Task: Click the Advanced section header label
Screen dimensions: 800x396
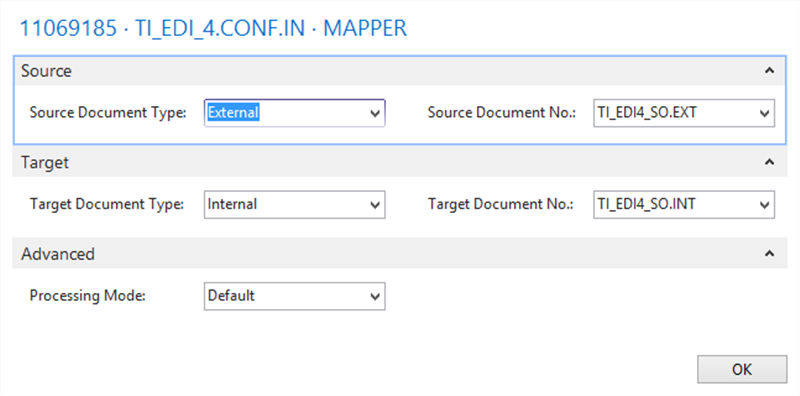Action: (58, 254)
